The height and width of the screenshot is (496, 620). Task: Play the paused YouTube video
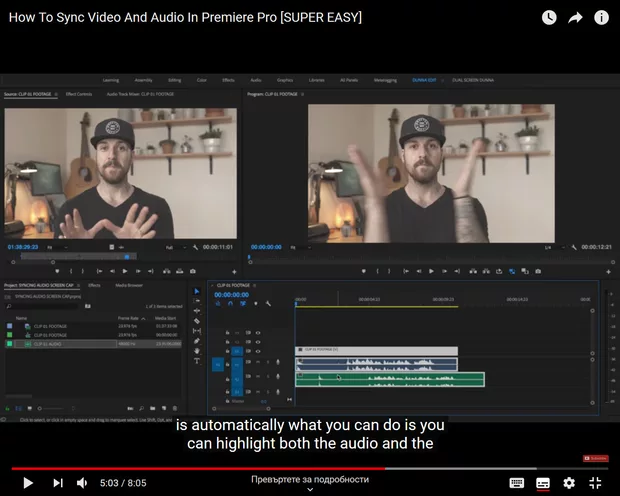(28, 483)
